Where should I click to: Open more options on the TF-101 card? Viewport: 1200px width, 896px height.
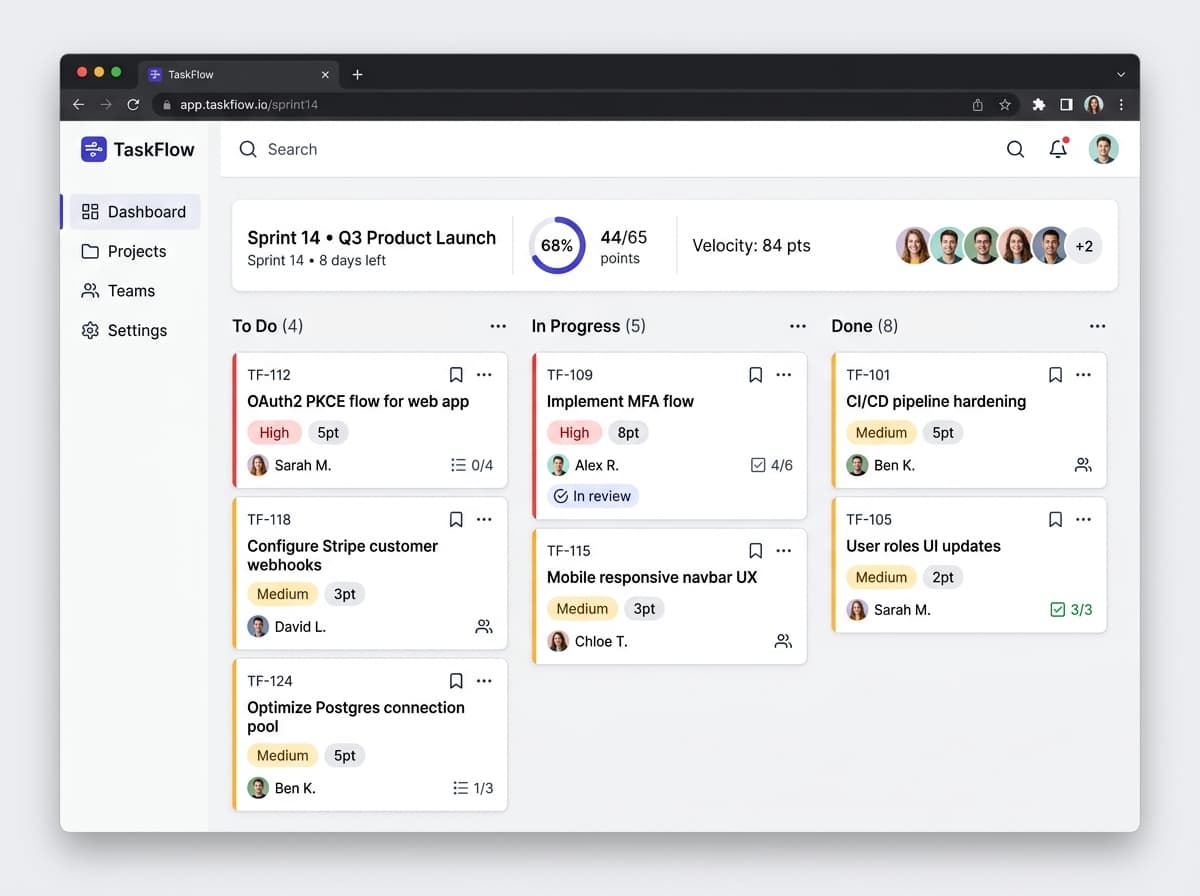1084,375
